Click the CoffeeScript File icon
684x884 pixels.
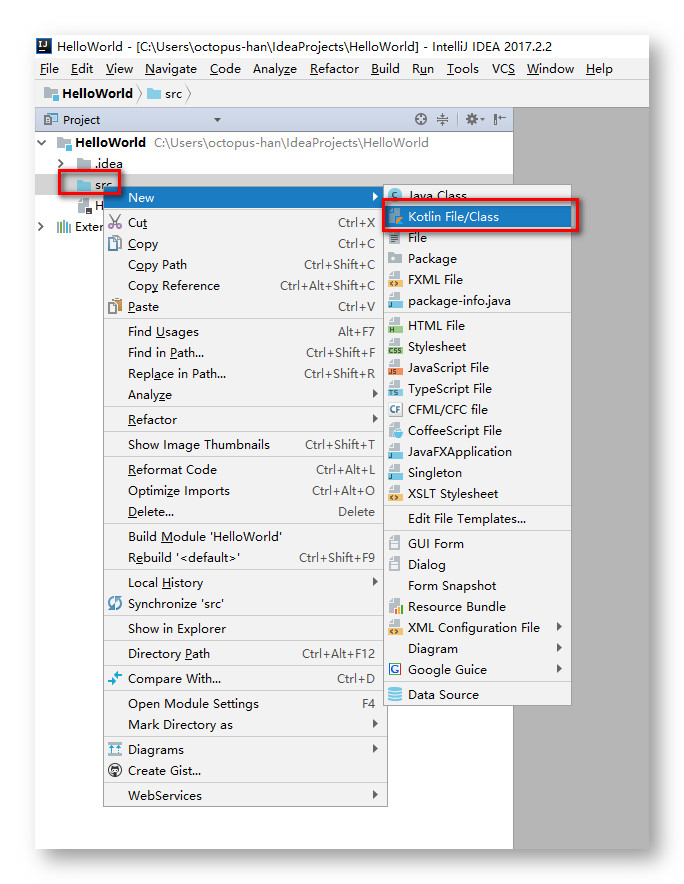395,431
